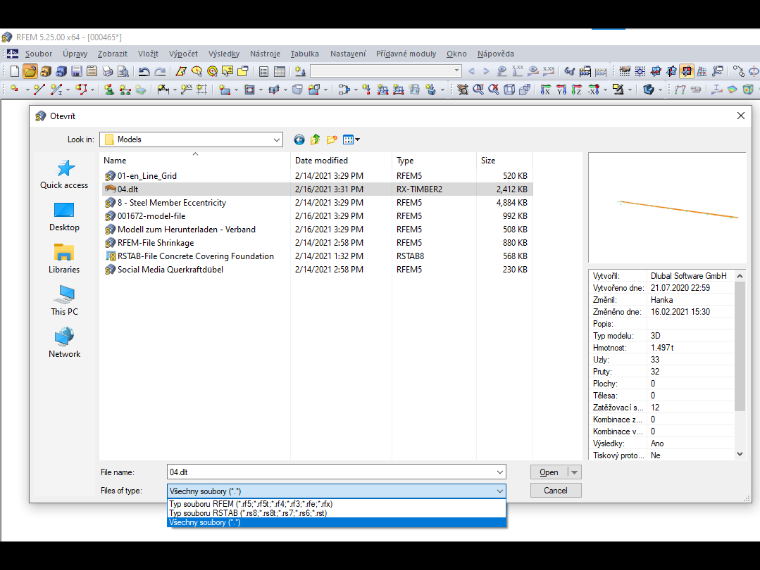This screenshot has width=760, height=570.
Task: Click the Undo arrow icon
Action: 144,72
